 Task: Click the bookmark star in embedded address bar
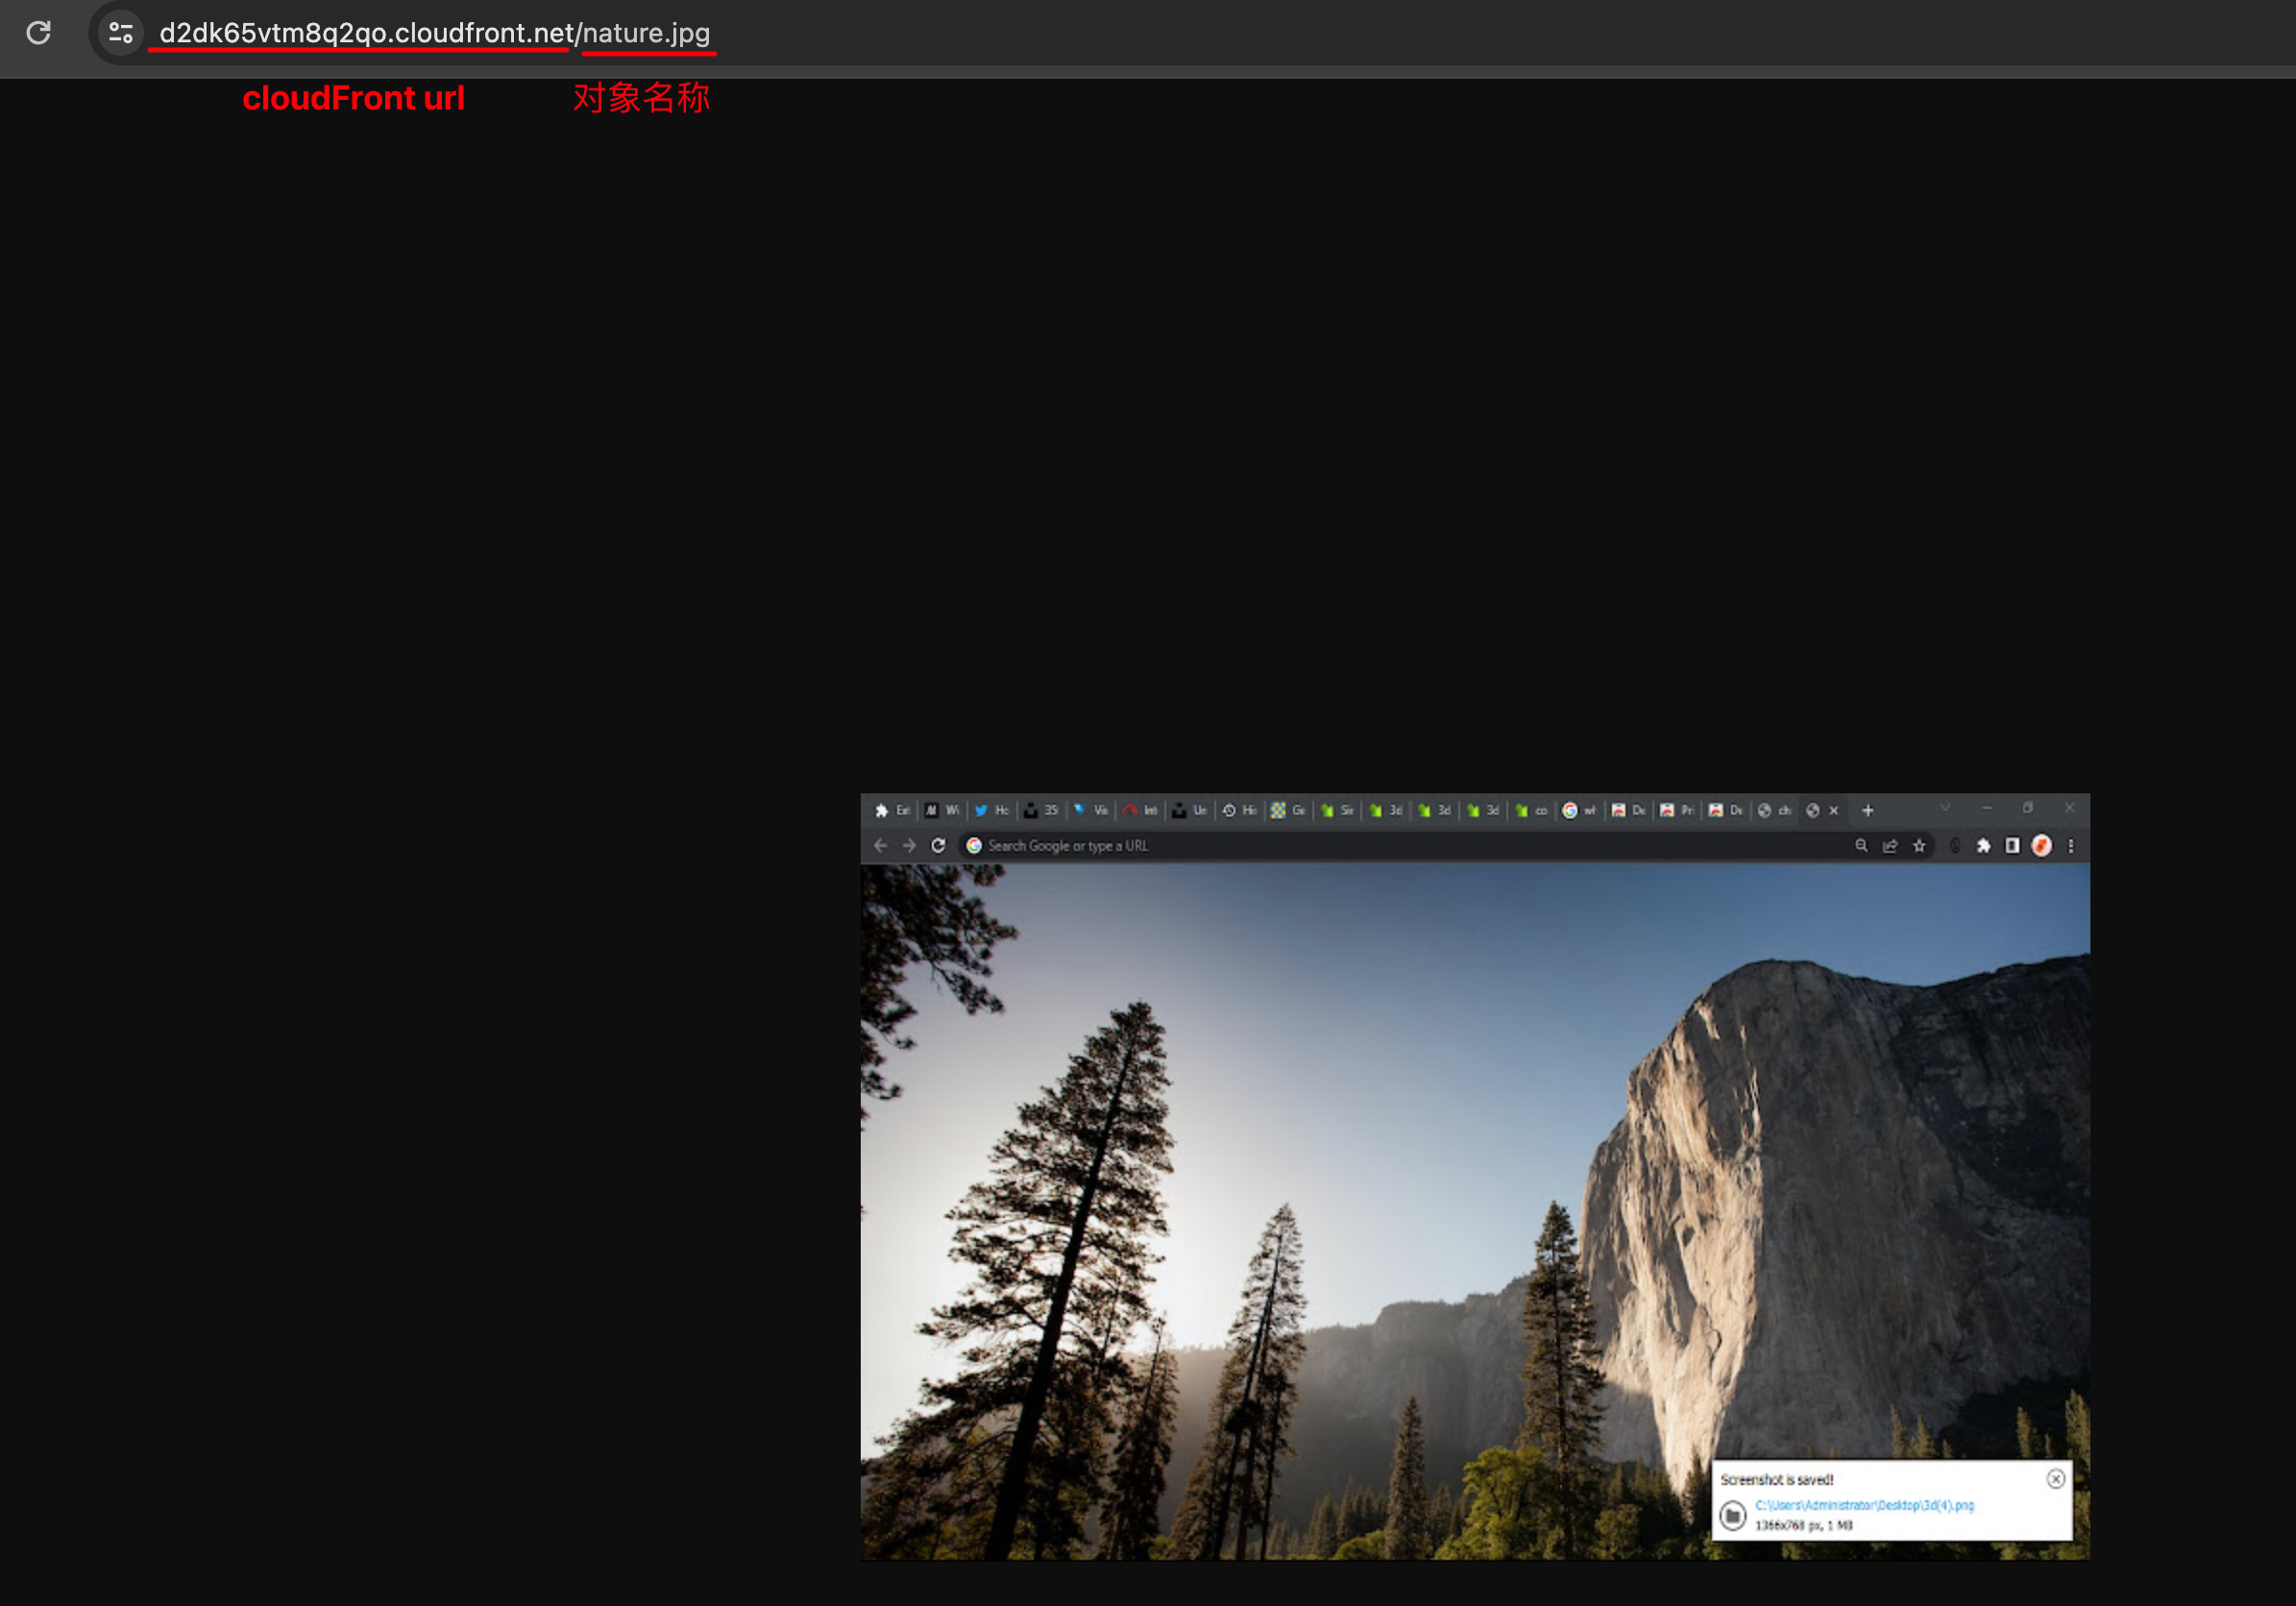pyautogui.click(x=1919, y=845)
